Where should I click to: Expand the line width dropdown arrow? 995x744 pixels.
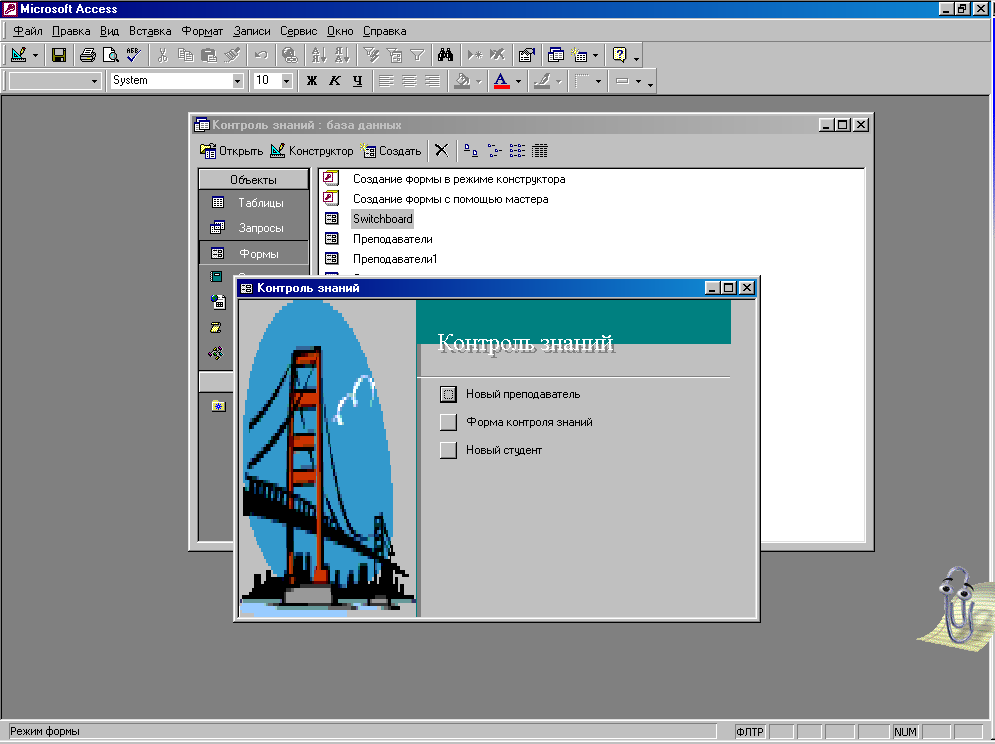coord(598,81)
